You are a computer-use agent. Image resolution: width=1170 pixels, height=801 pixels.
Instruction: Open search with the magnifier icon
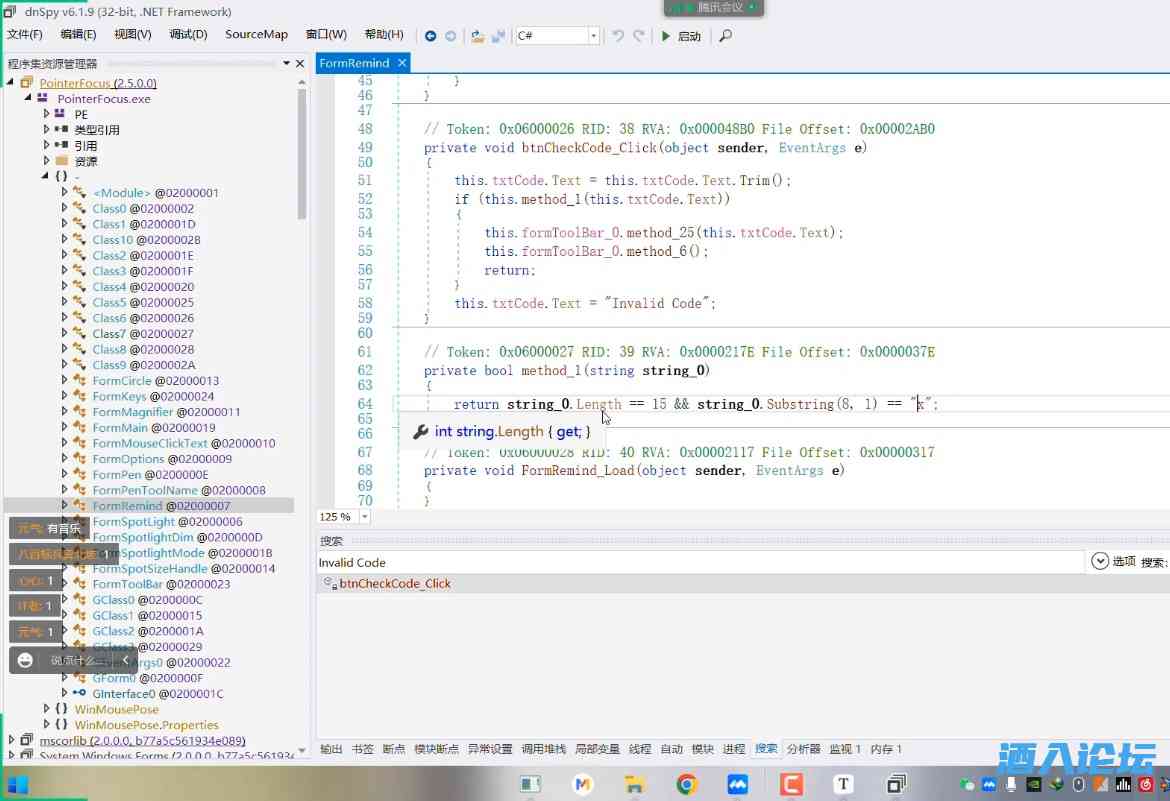click(725, 36)
